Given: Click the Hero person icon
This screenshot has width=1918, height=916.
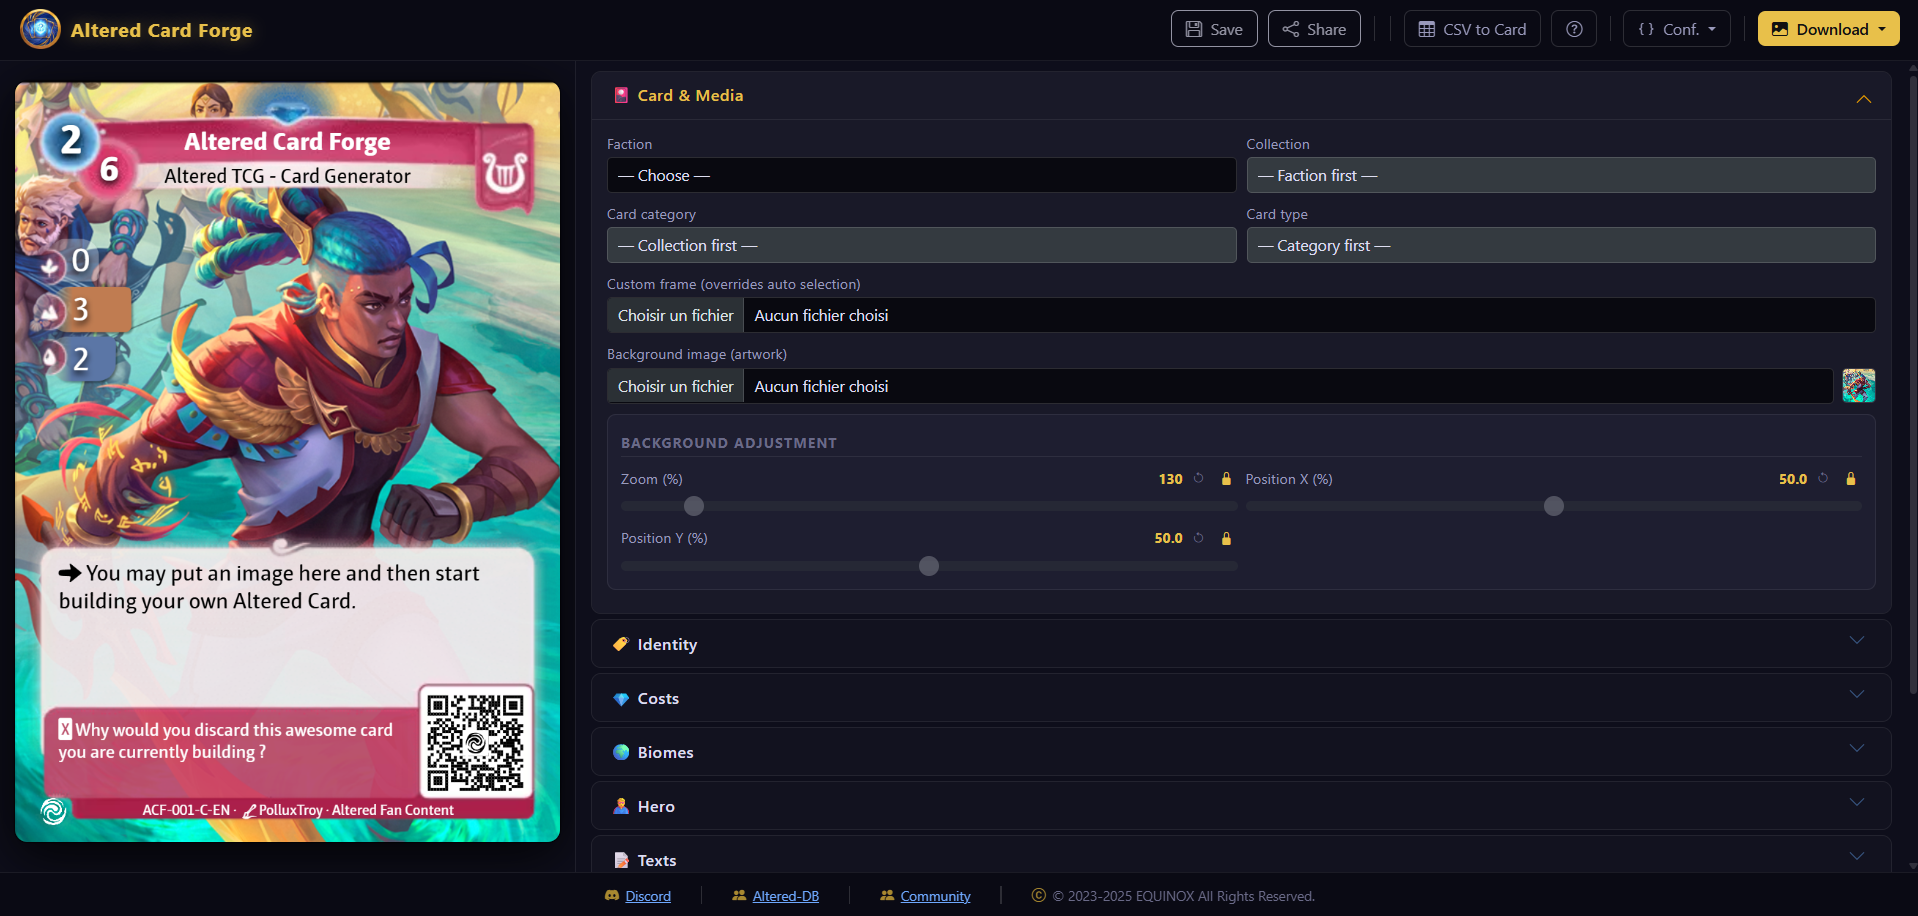Looking at the screenshot, I should [621, 806].
